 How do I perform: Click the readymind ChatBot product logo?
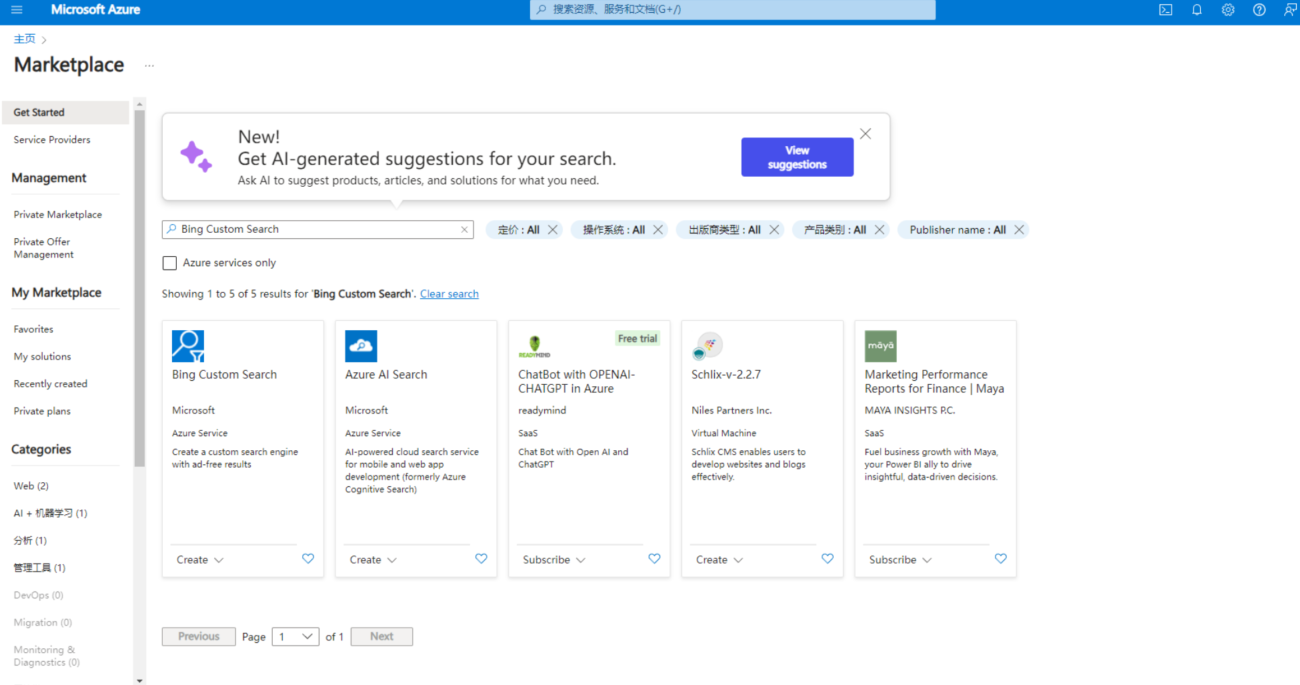pyautogui.click(x=534, y=346)
